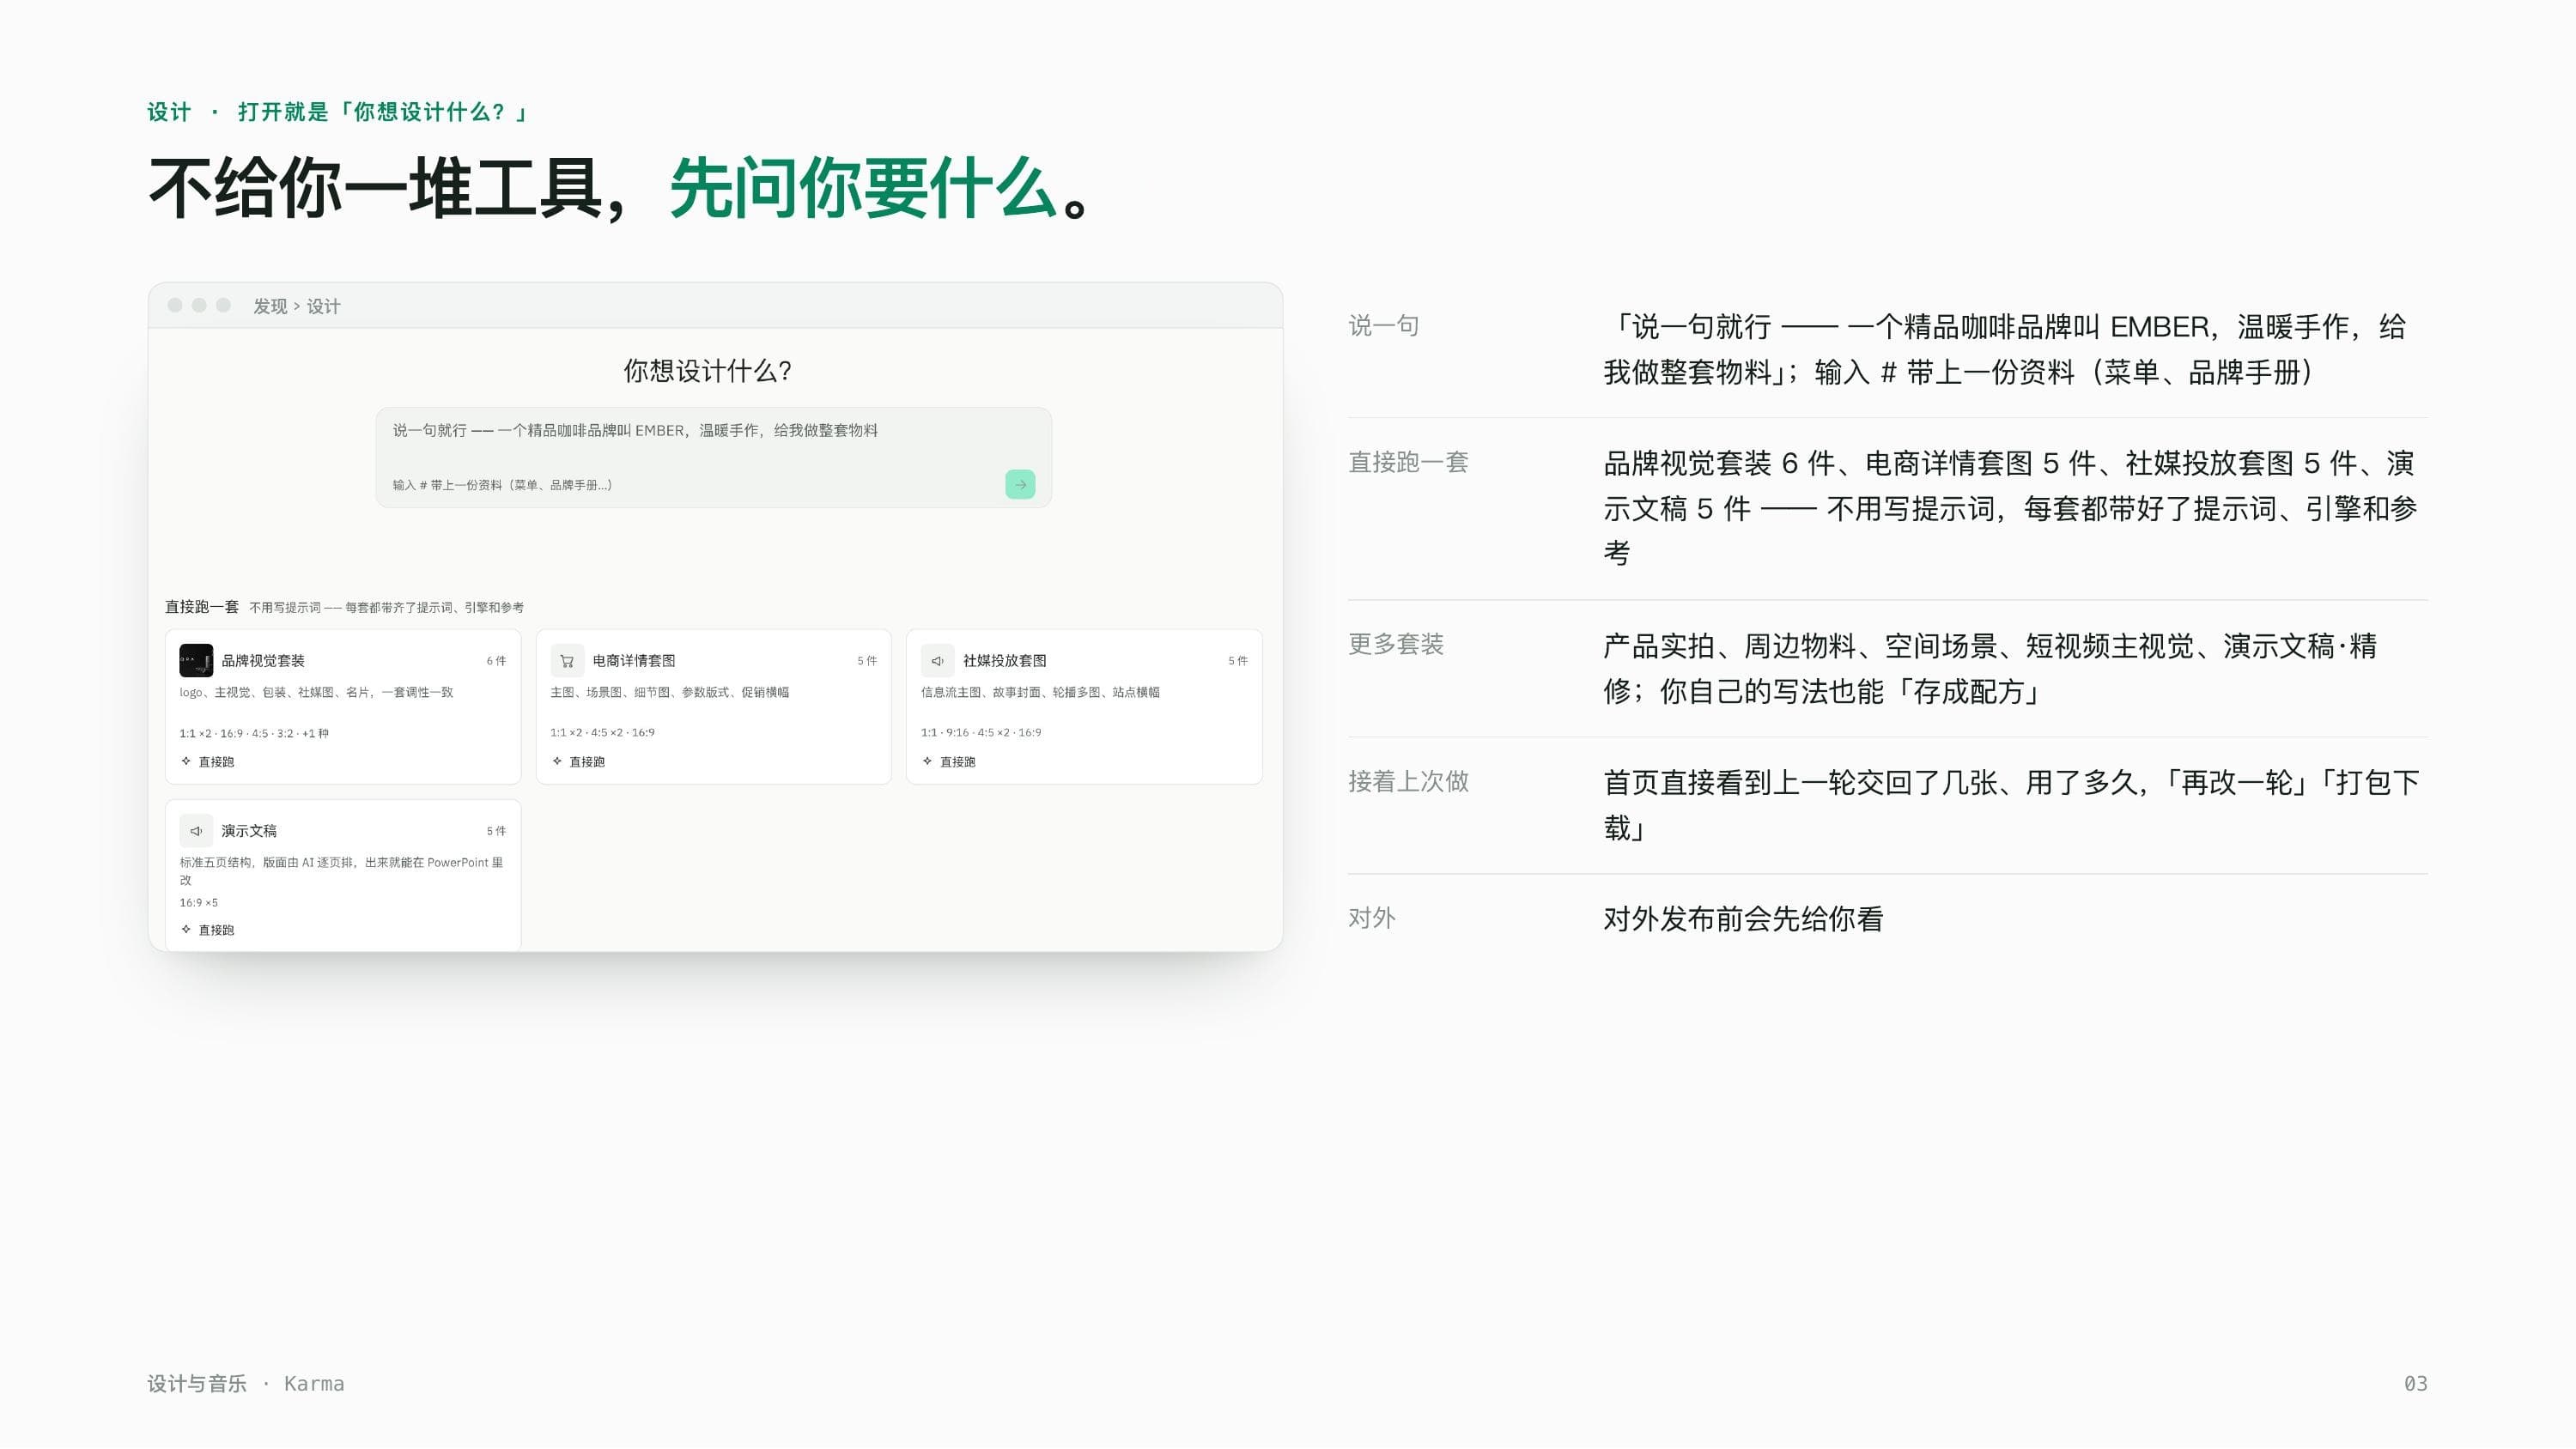Run 直接跑 on the 品牌视觉套装 card
Screen dimensions: 2576x1449
208,762
